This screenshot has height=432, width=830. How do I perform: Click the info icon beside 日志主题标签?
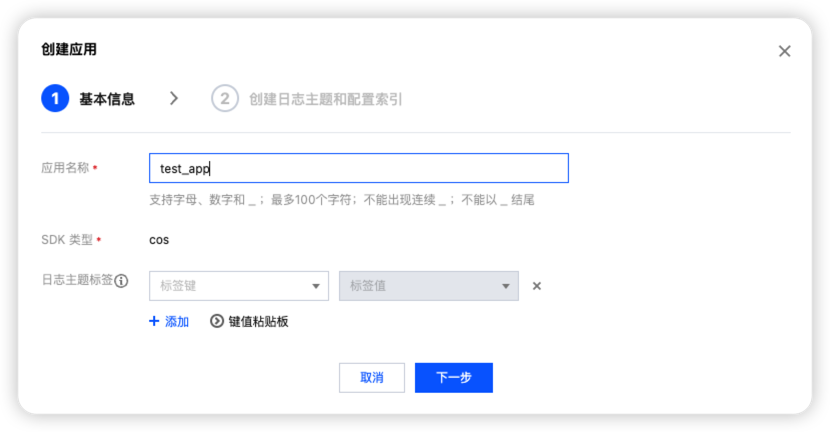(121, 281)
